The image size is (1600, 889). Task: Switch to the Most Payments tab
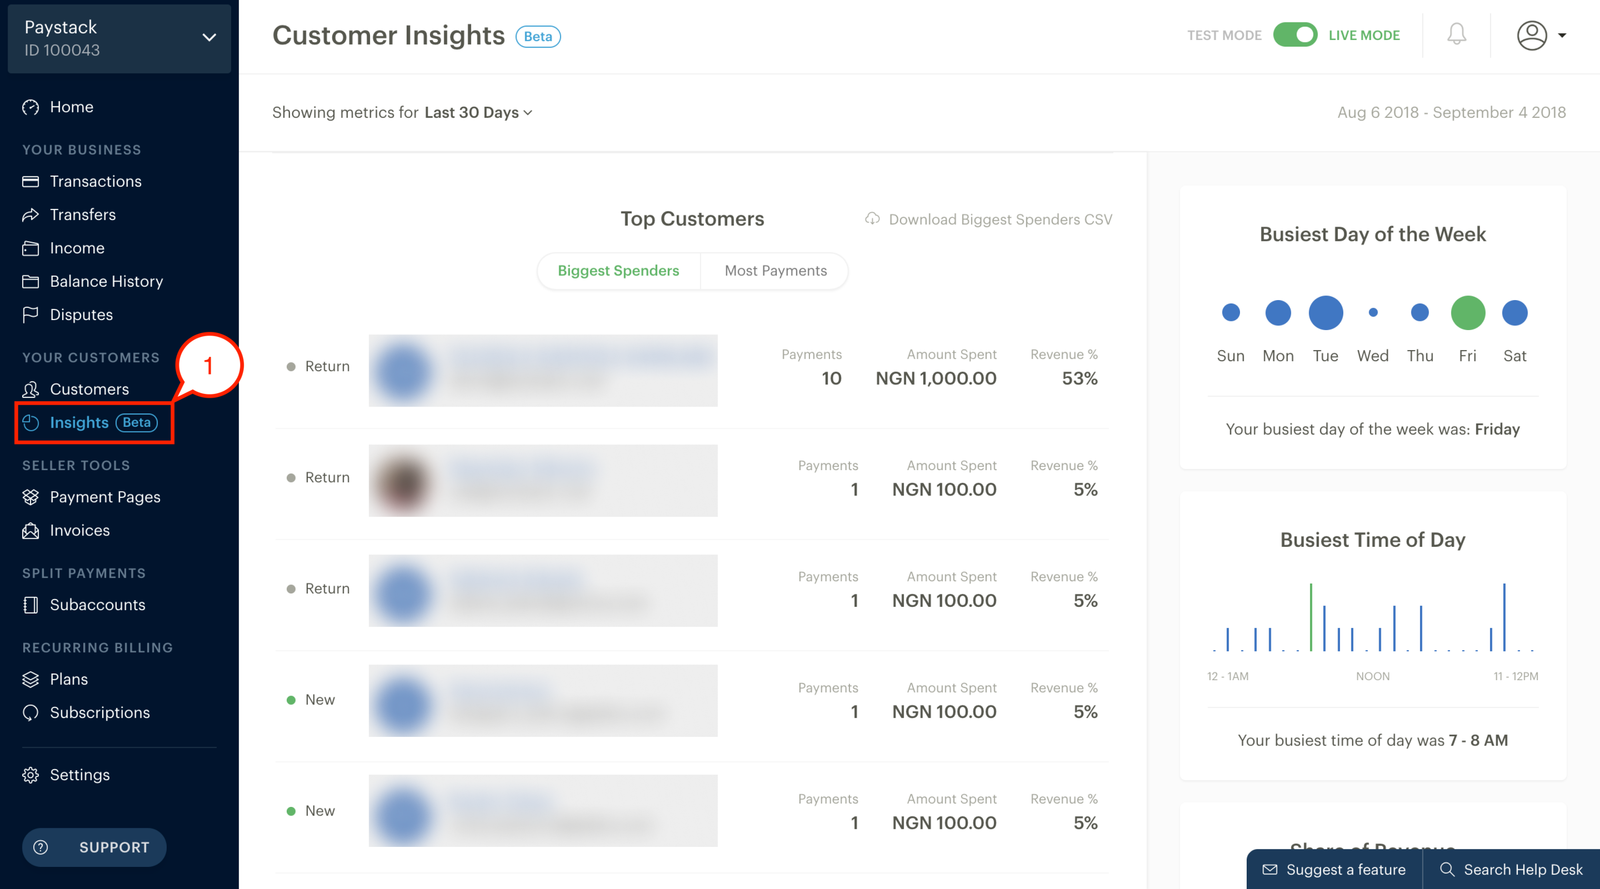775,271
